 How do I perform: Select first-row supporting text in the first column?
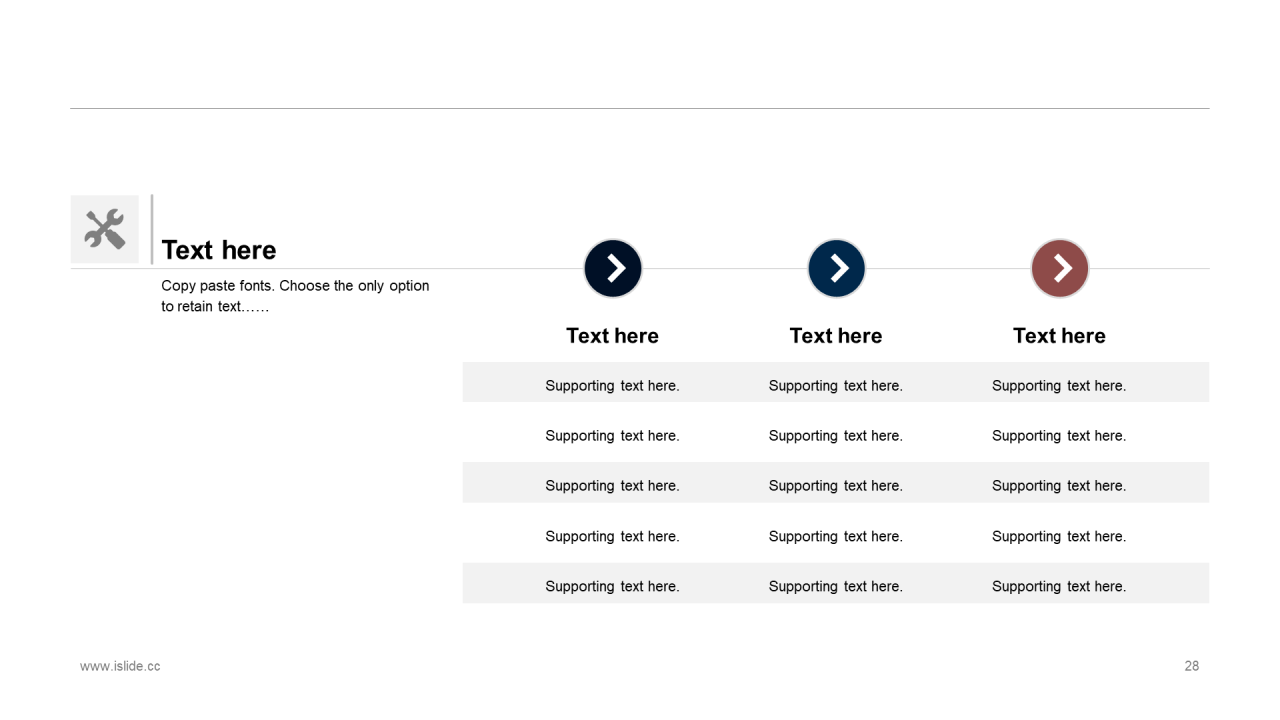pyautogui.click(x=612, y=386)
